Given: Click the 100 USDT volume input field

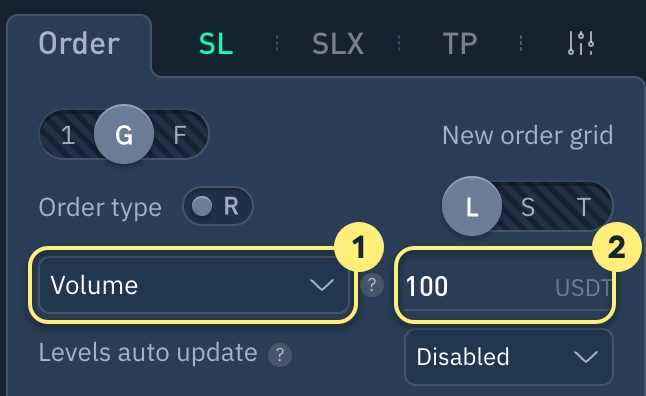Looking at the screenshot, I should click(x=507, y=286).
